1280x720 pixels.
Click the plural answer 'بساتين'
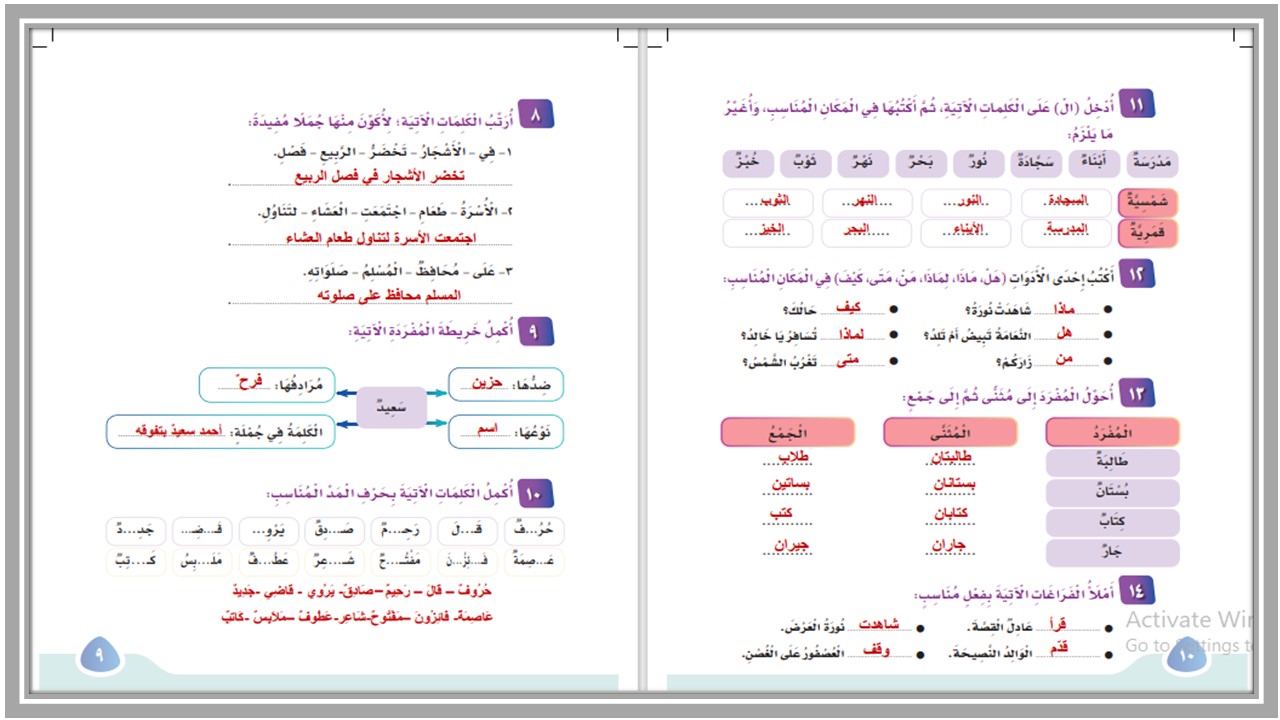click(791, 485)
